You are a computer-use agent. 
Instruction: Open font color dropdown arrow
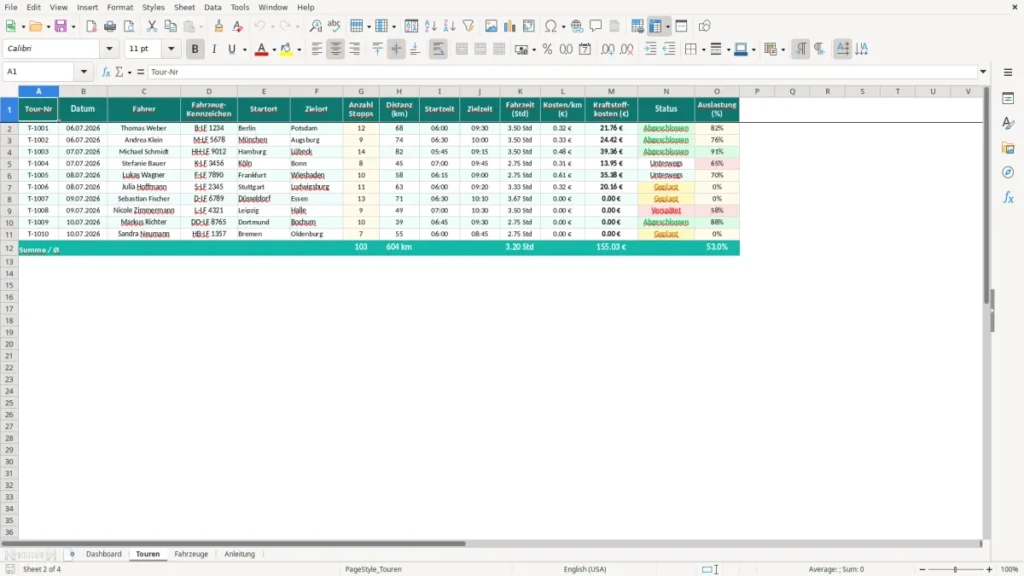(x=274, y=50)
